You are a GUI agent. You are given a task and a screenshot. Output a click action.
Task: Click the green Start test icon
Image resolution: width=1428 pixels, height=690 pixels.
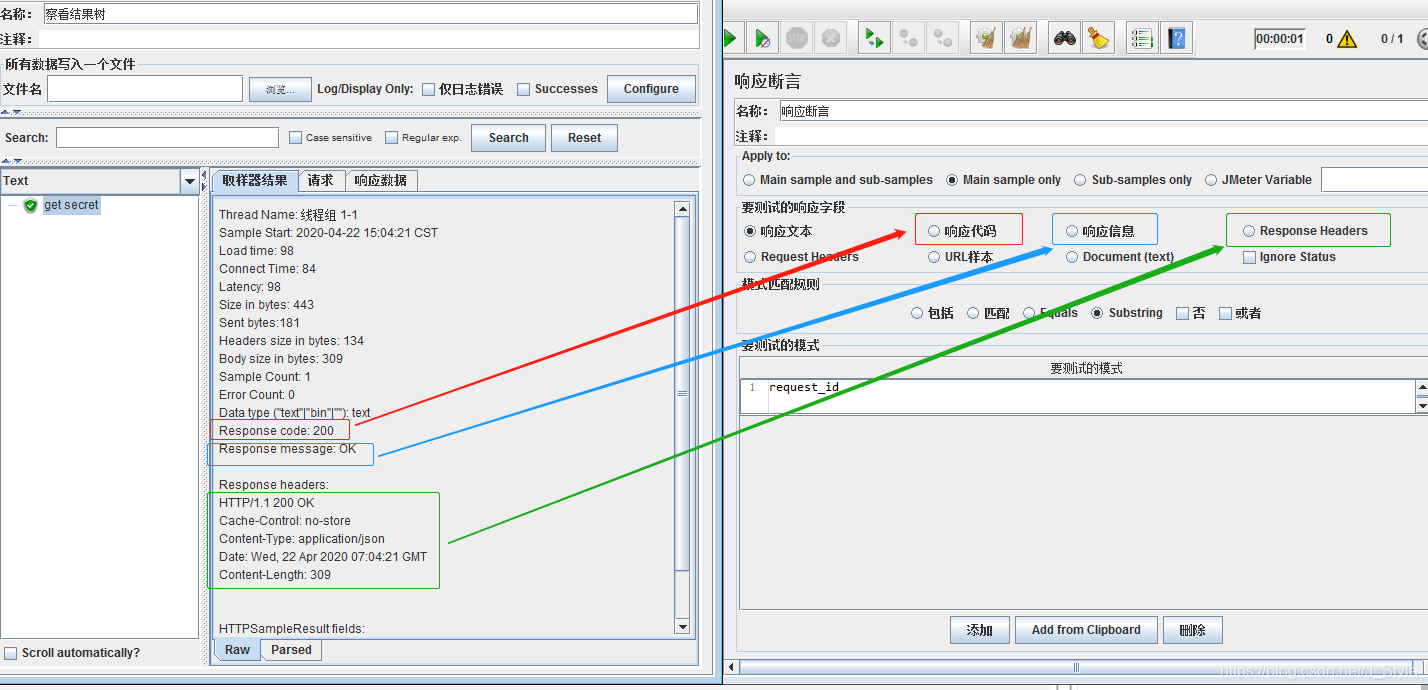click(x=730, y=38)
